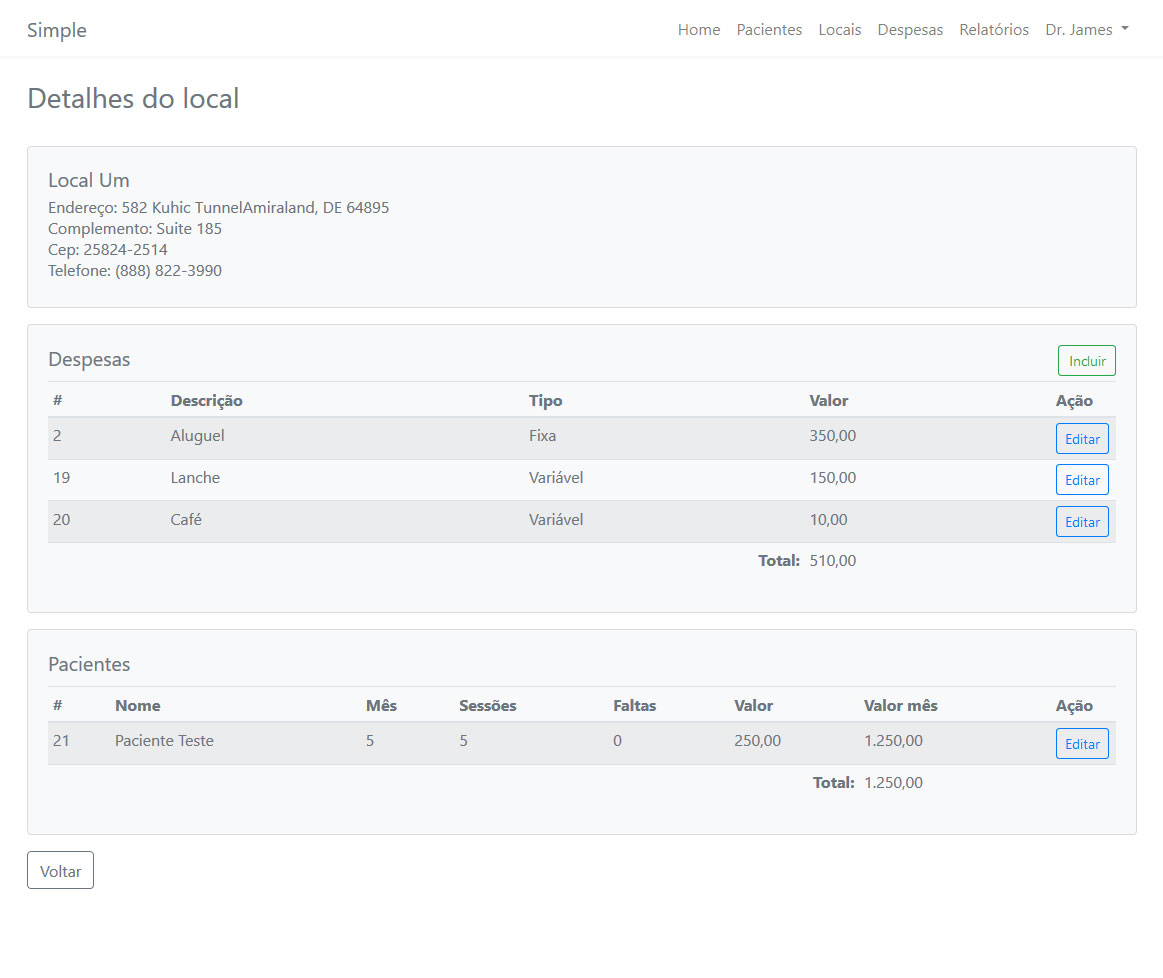The height and width of the screenshot is (978, 1163).
Task: Open Pacientes in the top navigation
Action: 769,30
